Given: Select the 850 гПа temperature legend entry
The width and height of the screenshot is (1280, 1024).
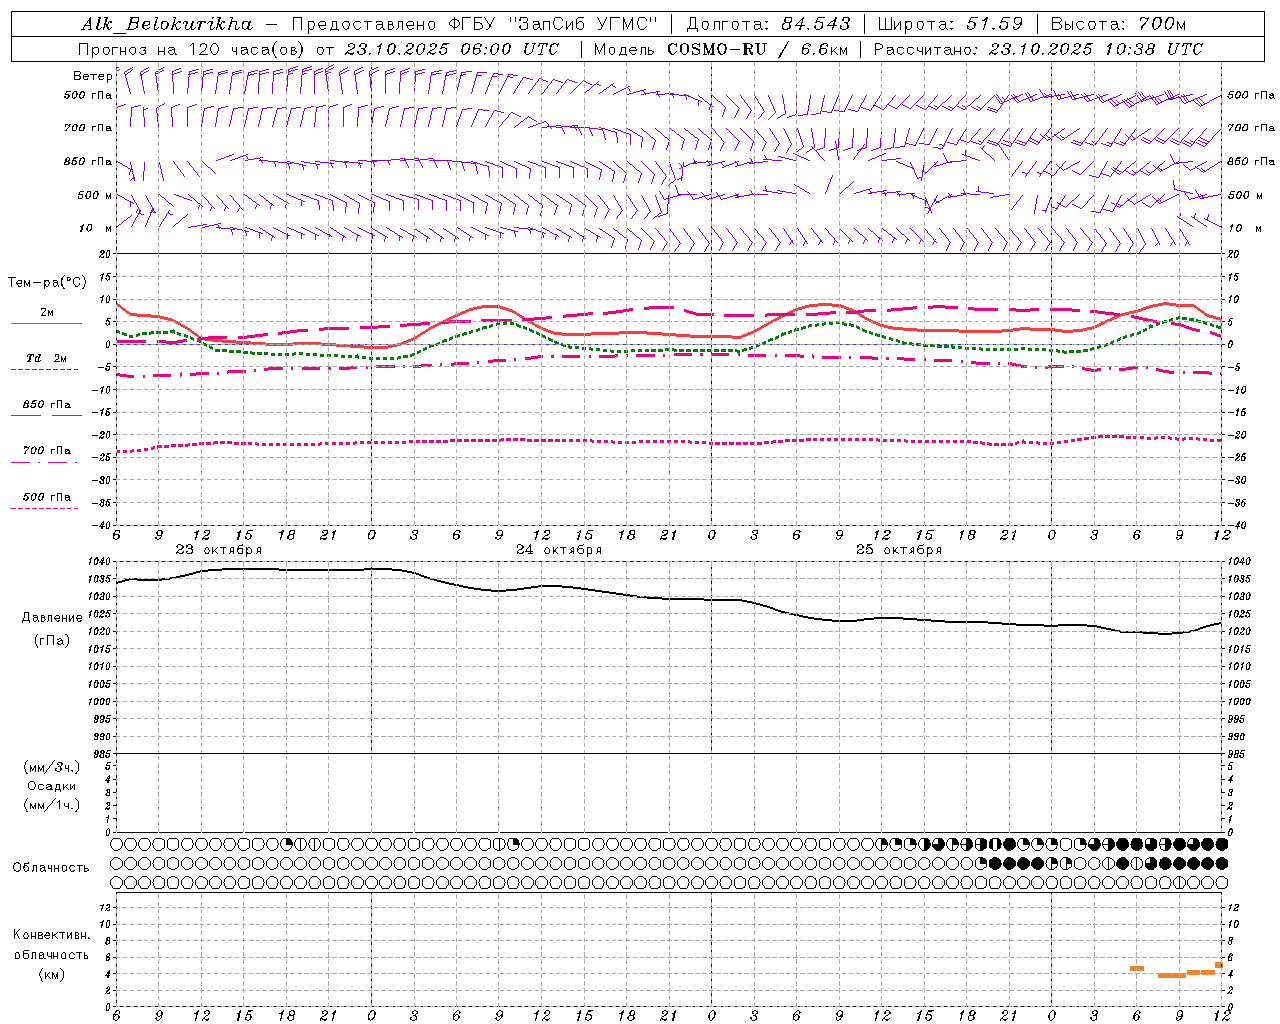Looking at the screenshot, I should coord(46,405).
